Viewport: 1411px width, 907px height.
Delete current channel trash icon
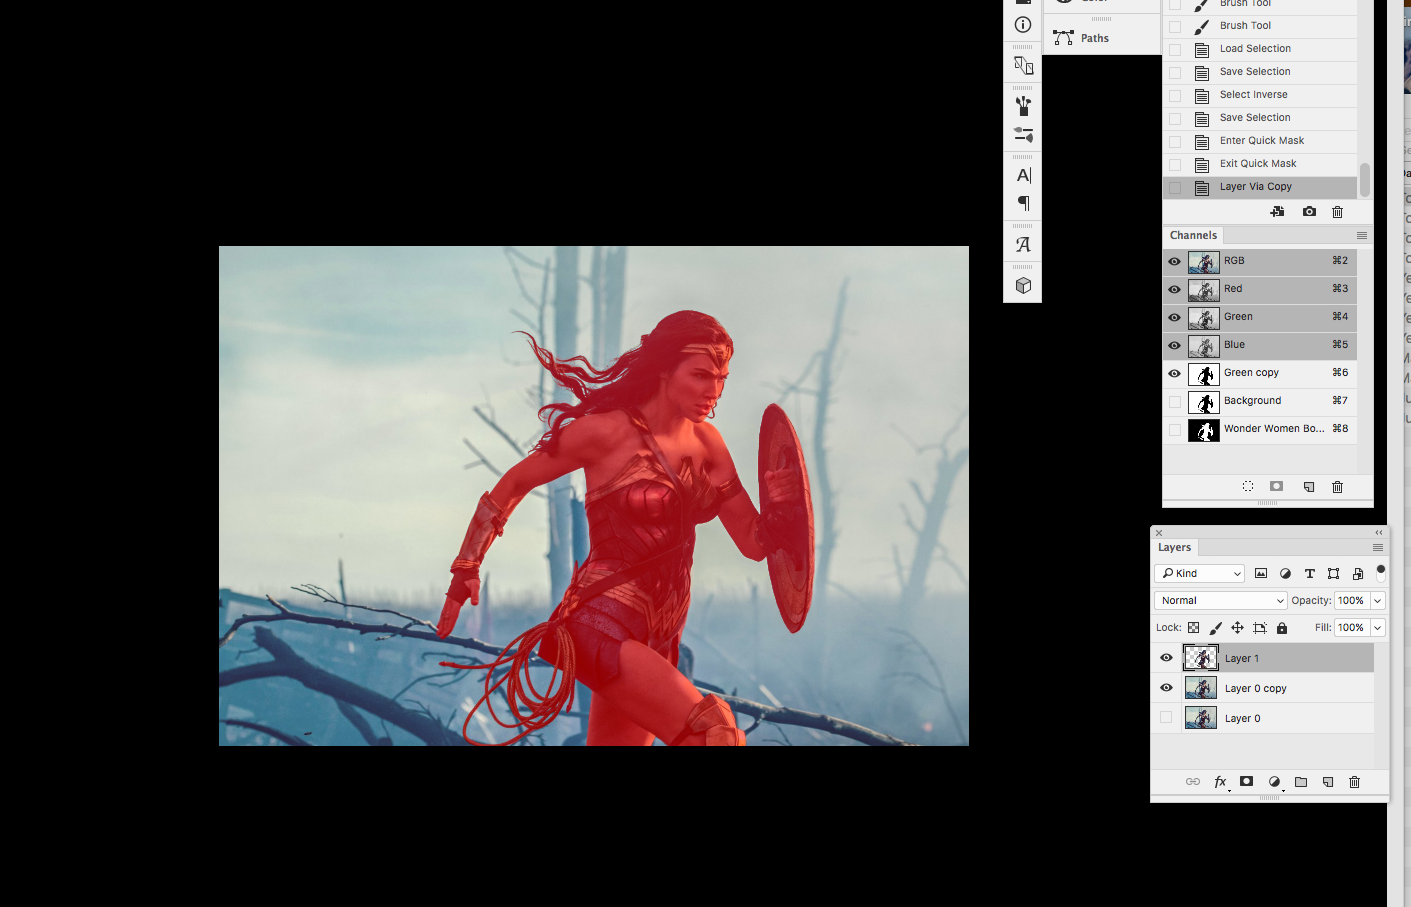[1337, 487]
